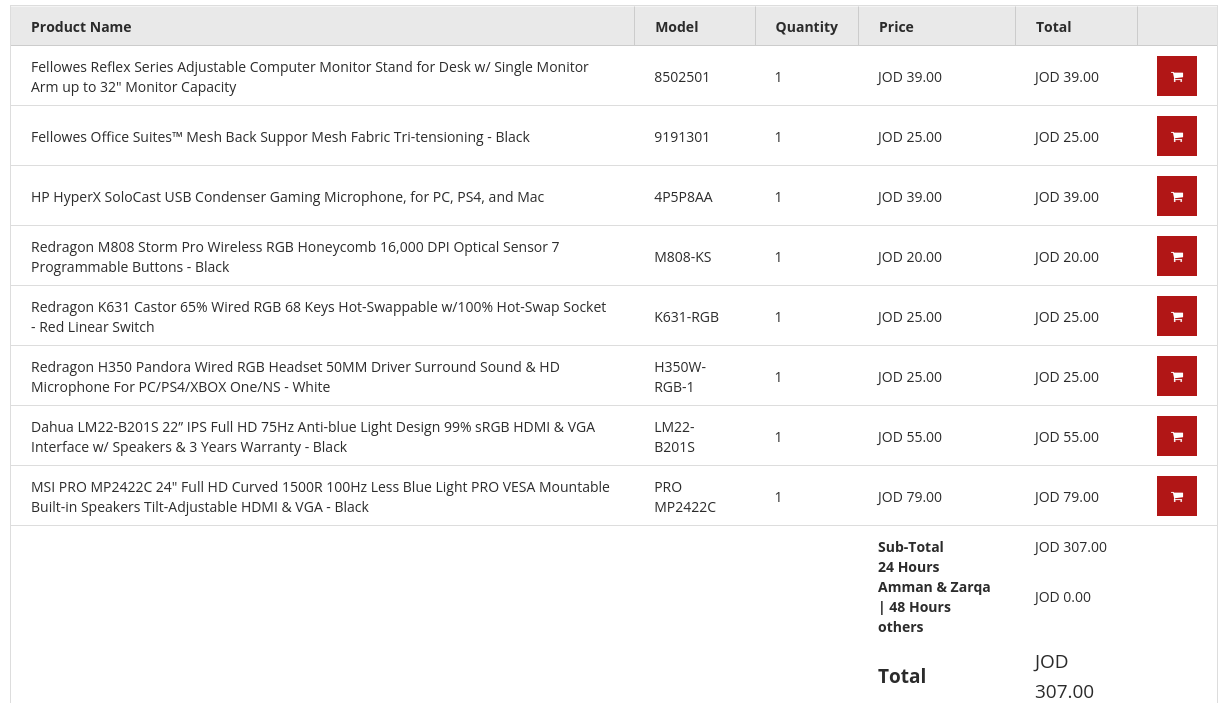
Task: Add Redragon K631 Castor keyboard to cart
Action: point(1176,316)
